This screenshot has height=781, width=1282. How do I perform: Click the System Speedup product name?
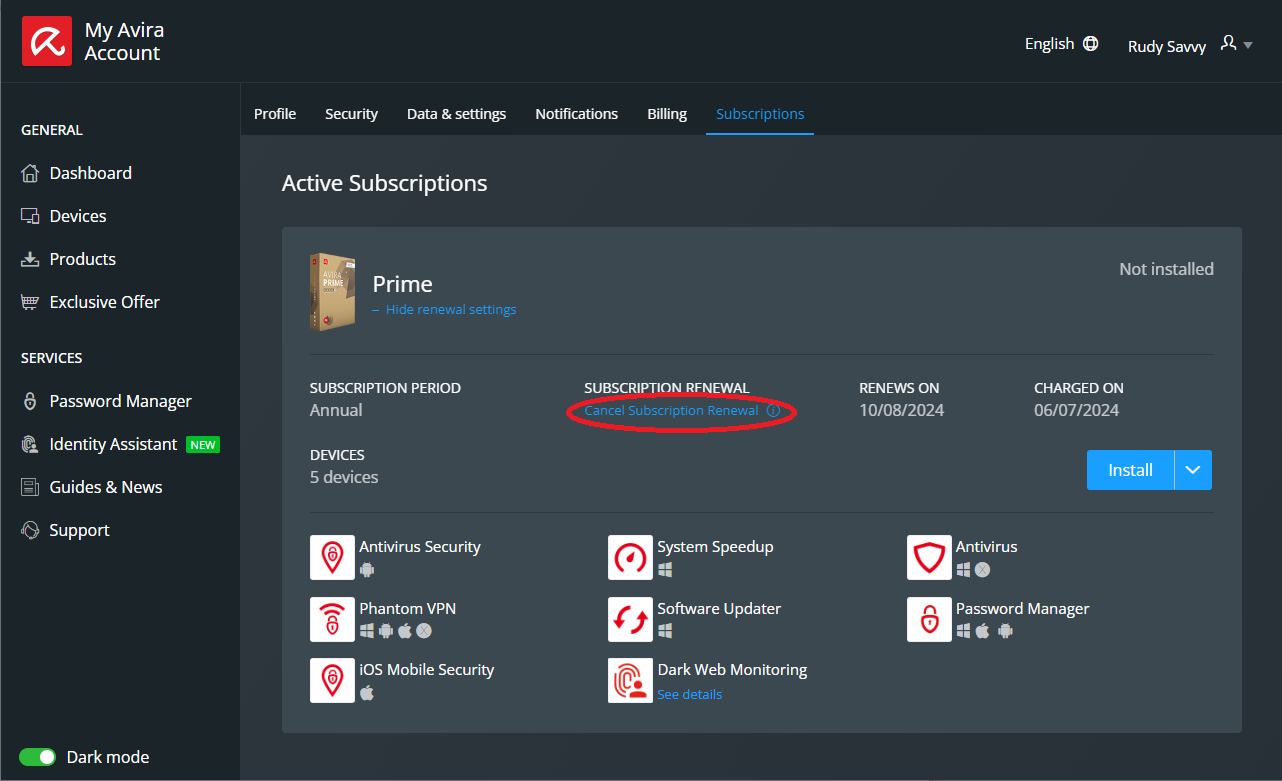(715, 547)
